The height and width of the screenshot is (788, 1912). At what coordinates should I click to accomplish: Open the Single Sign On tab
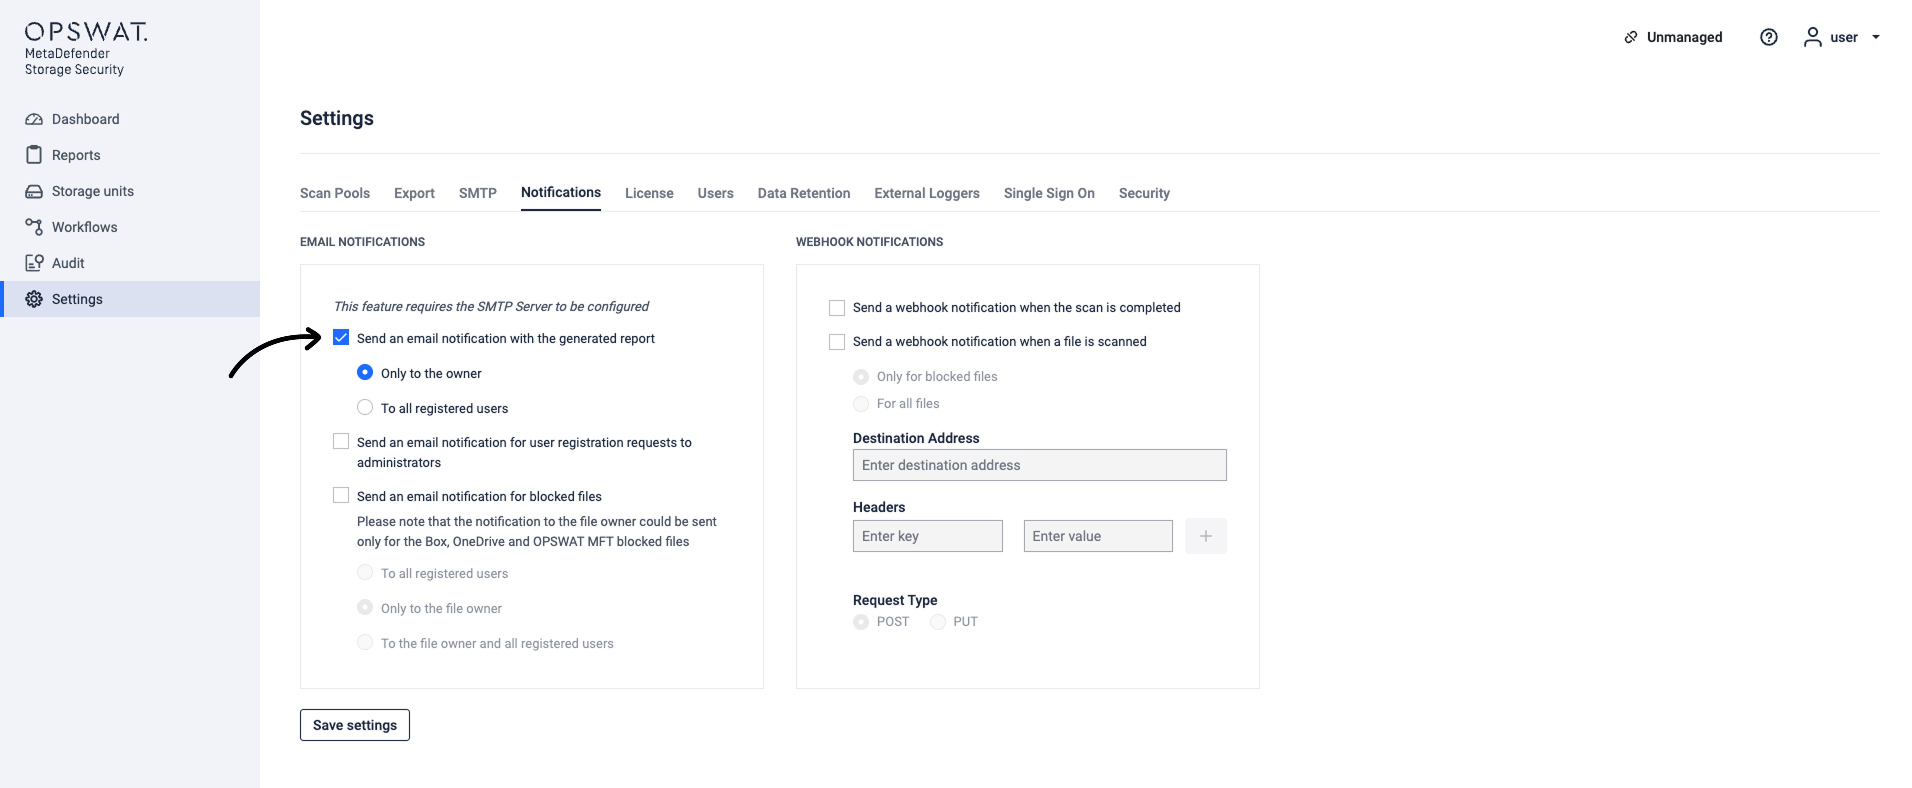[x=1049, y=193]
